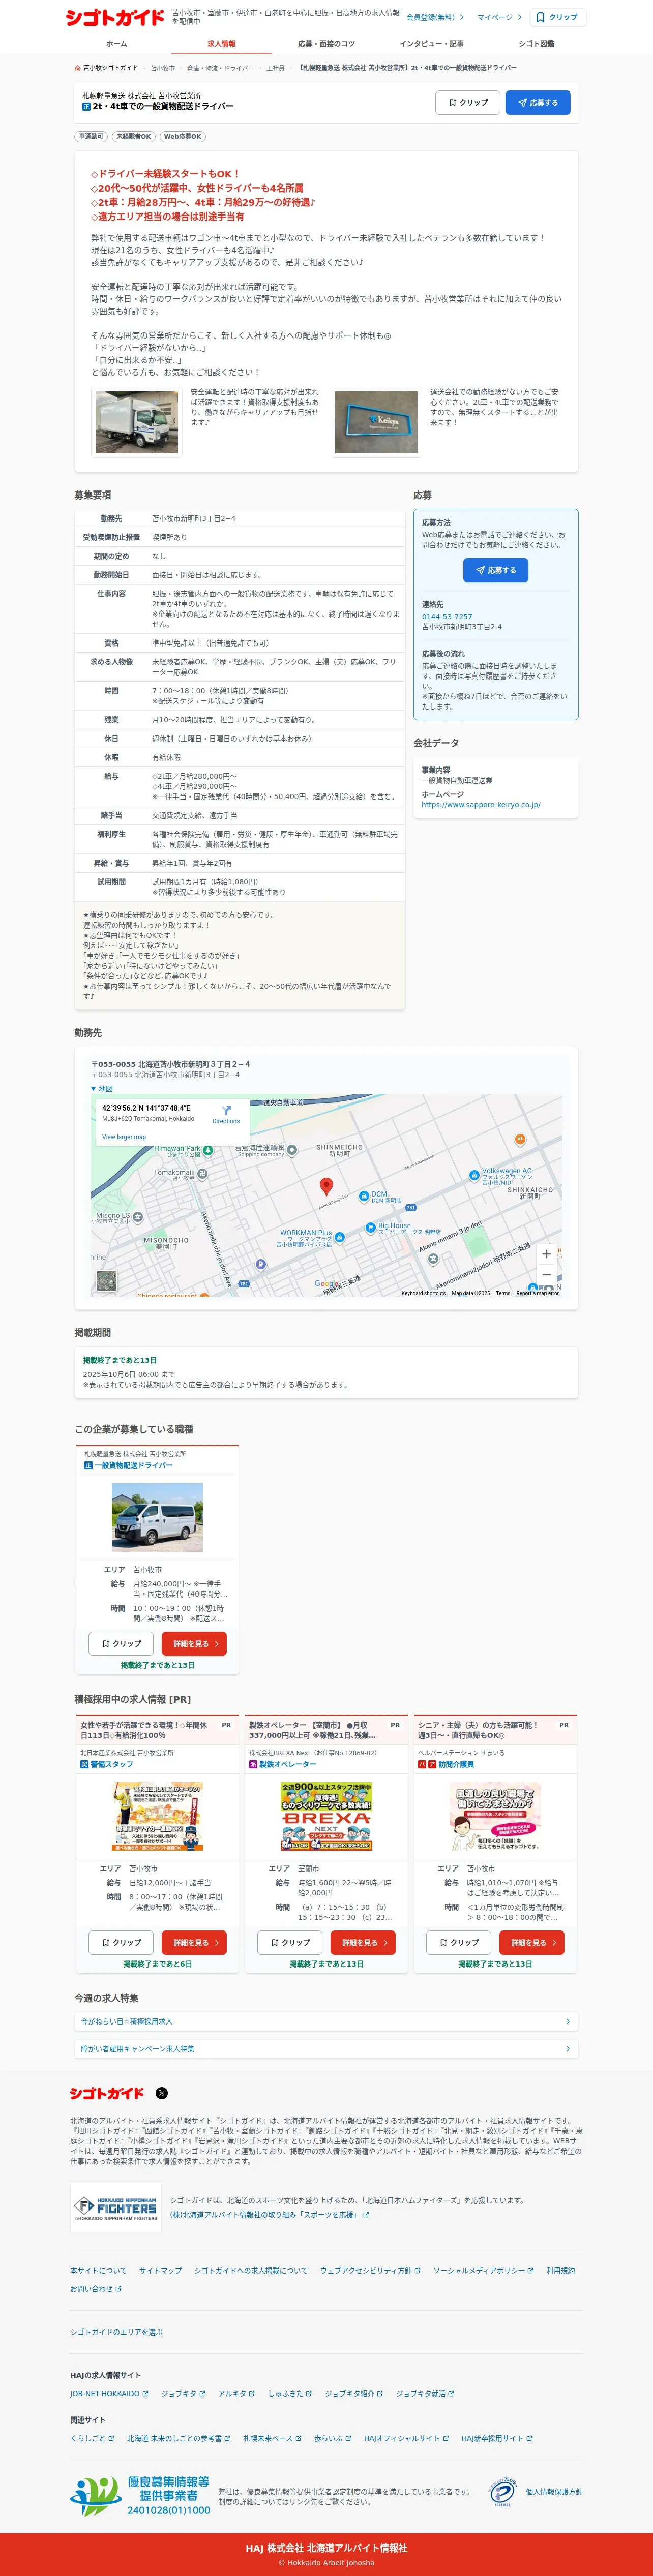The width and height of the screenshot is (653, 2576).
Task: Click the header クリップ bookmark button
Action: tap(557, 17)
